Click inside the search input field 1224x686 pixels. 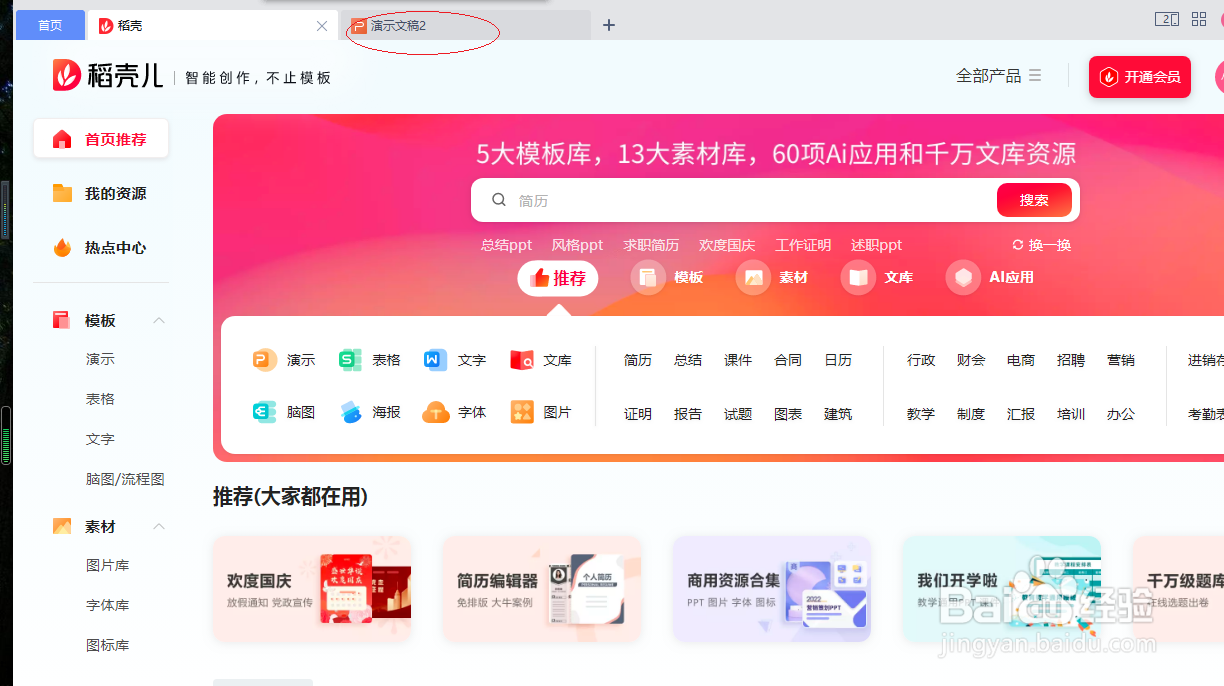(x=700, y=199)
